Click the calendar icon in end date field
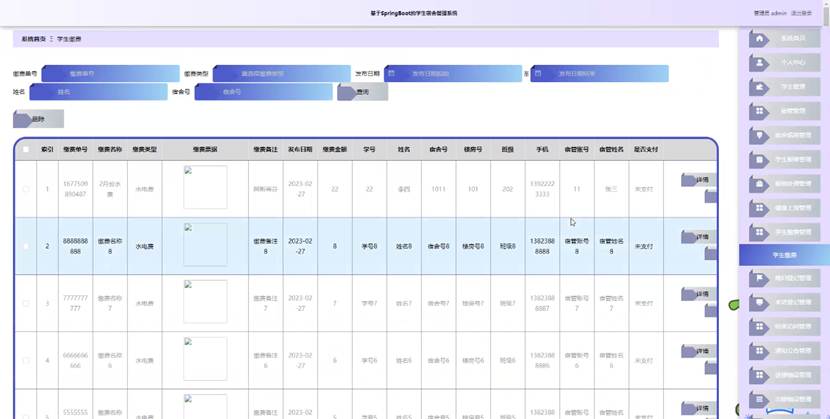Screen dimensions: 830x419 (x=538, y=74)
